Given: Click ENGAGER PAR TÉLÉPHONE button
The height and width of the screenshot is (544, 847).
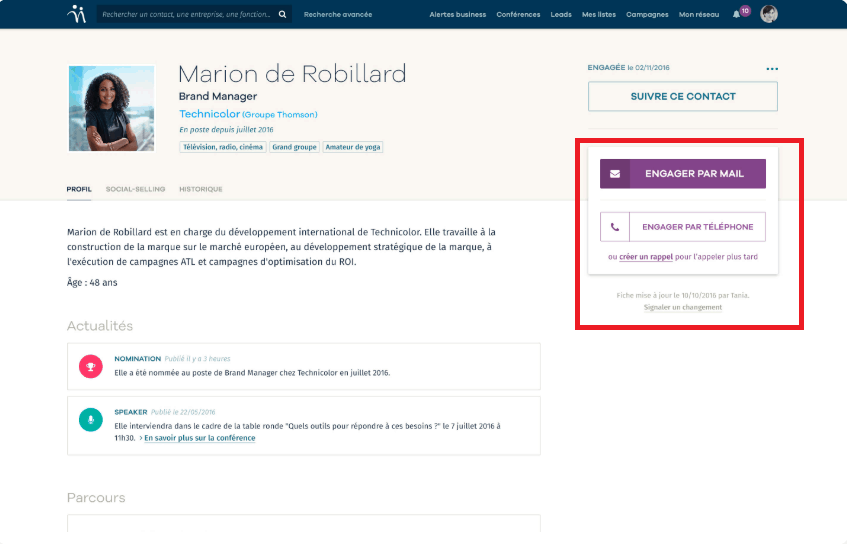Looking at the screenshot, I should [x=683, y=227].
